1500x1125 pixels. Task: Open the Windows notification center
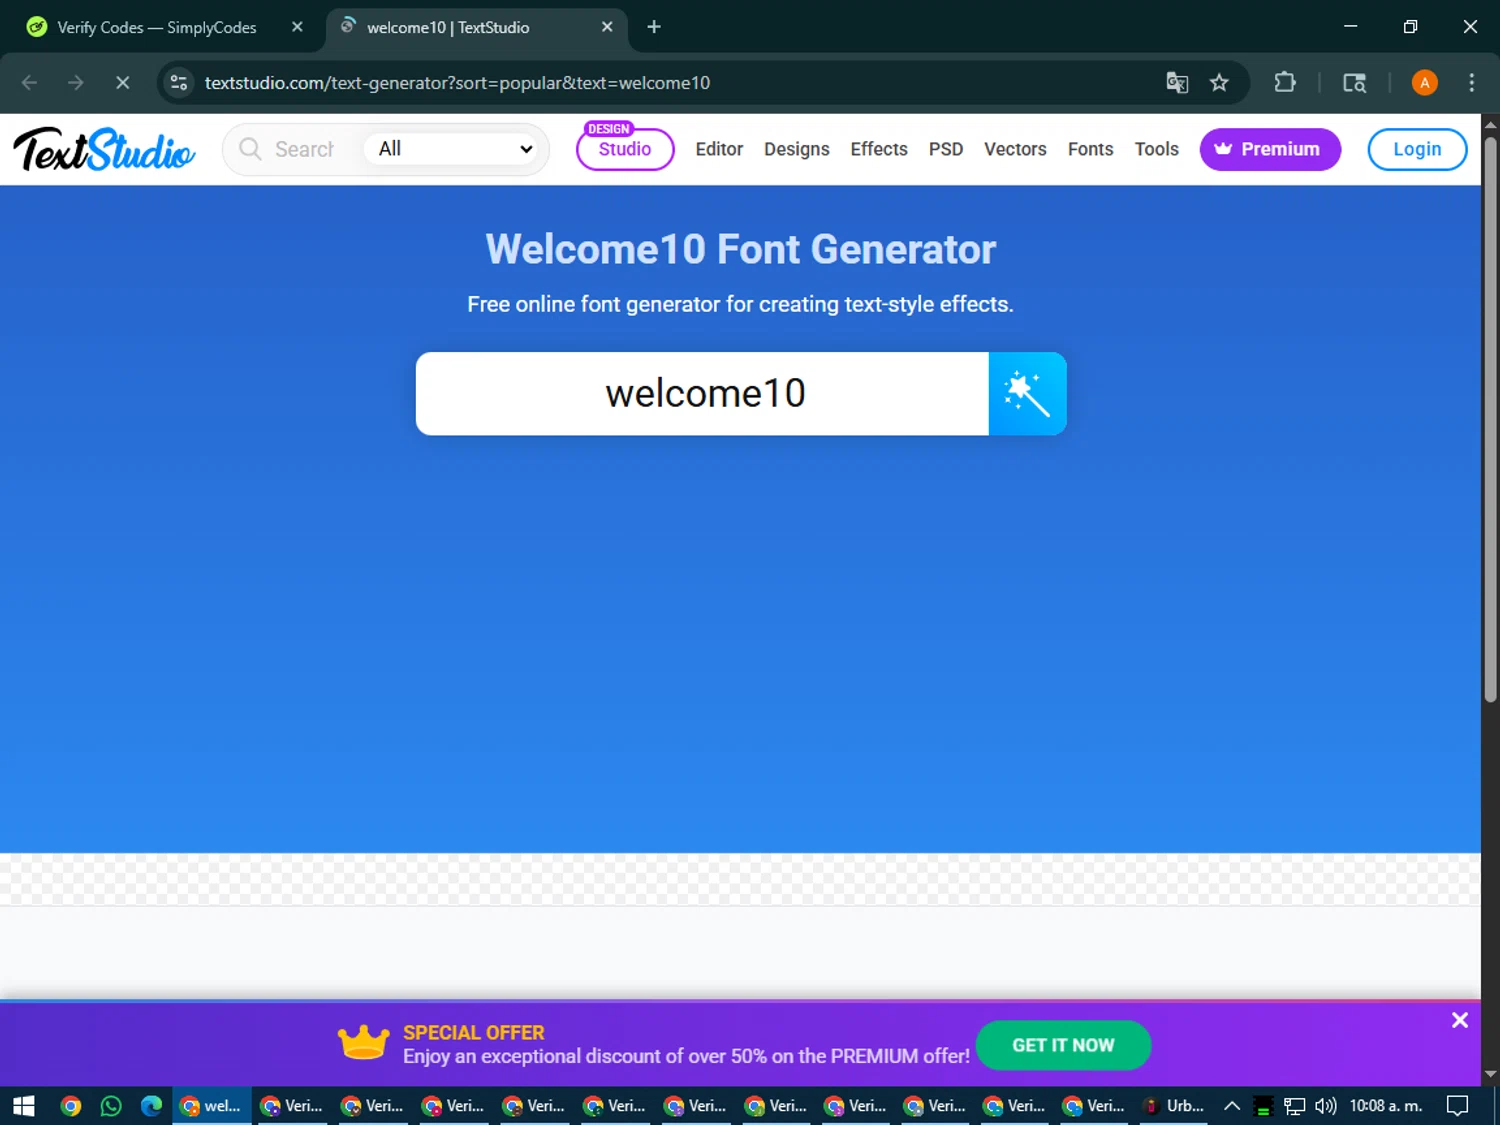click(1458, 1106)
